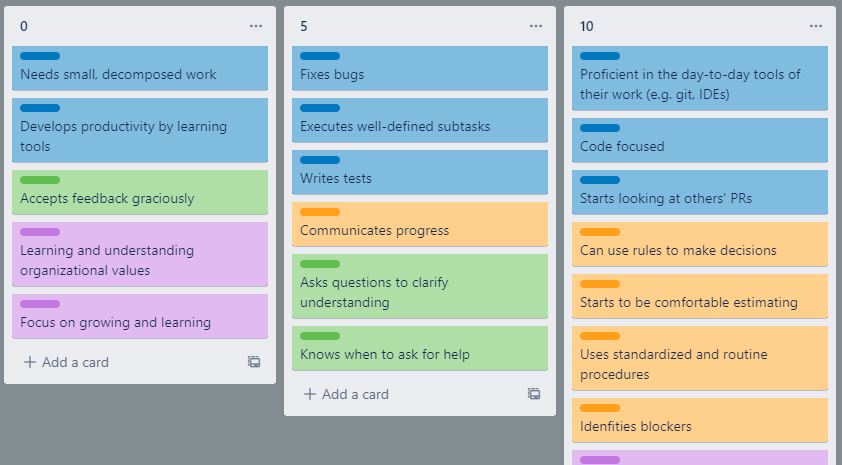This screenshot has height=465, width=842.
Task: Open the Code focused card
Action: click(x=700, y=140)
